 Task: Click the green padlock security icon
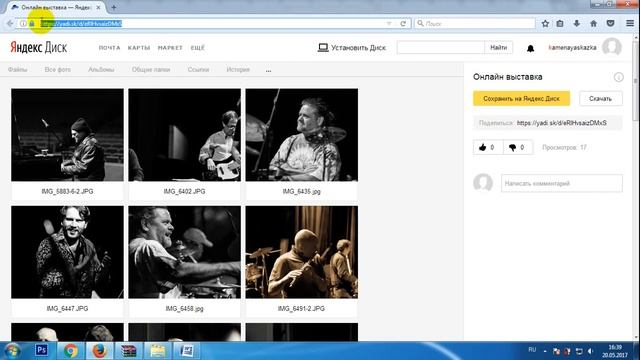click(x=32, y=24)
